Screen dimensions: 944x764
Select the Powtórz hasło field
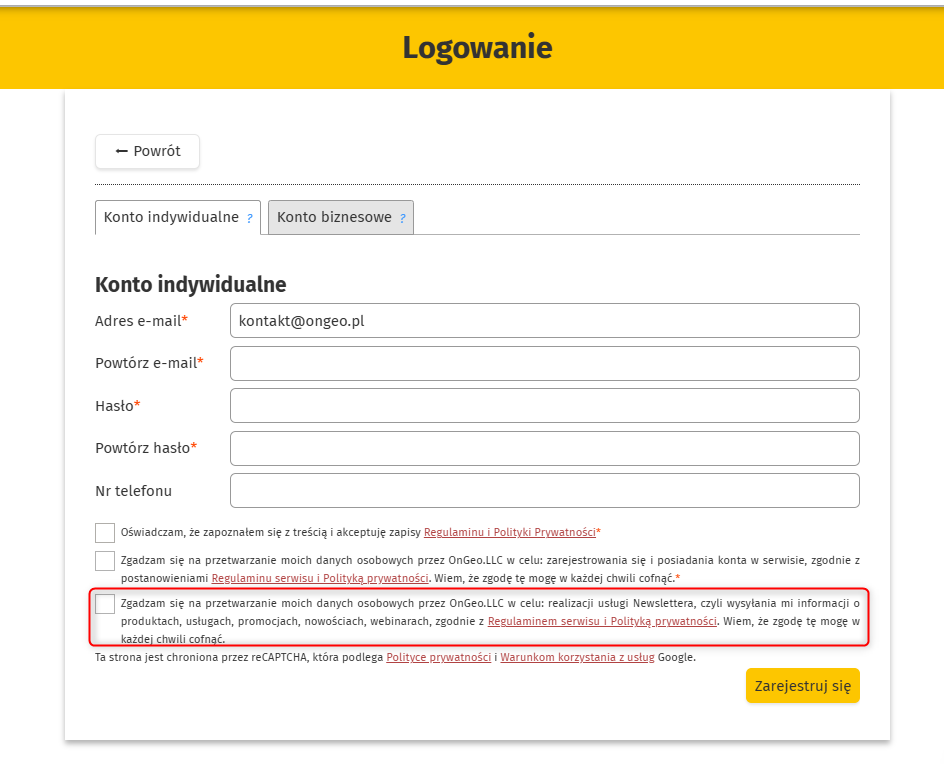544,448
